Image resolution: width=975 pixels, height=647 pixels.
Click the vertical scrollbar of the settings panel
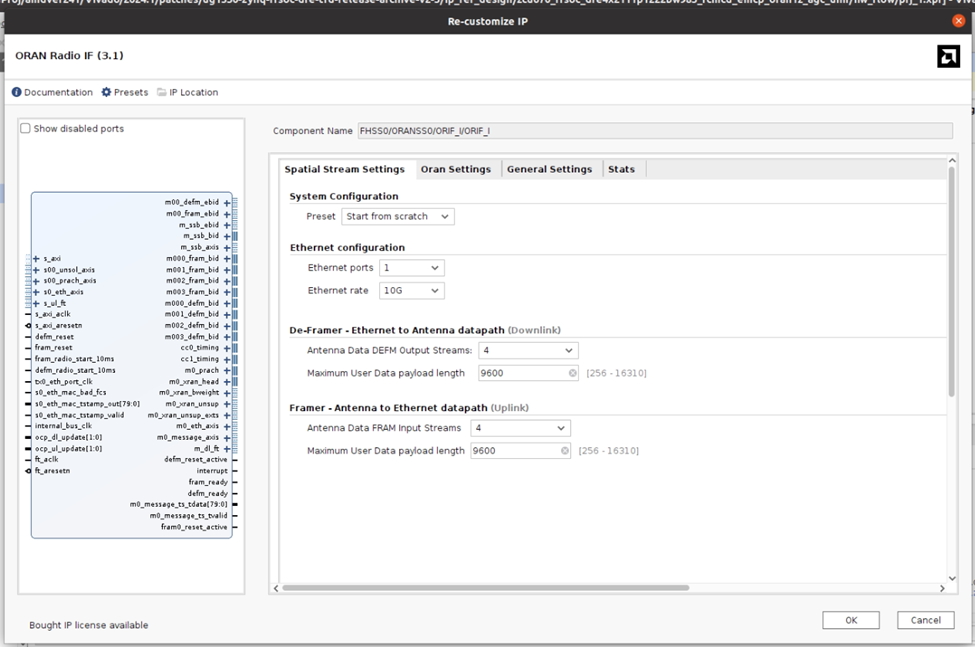pyautogui.click(x=951, y=281)
